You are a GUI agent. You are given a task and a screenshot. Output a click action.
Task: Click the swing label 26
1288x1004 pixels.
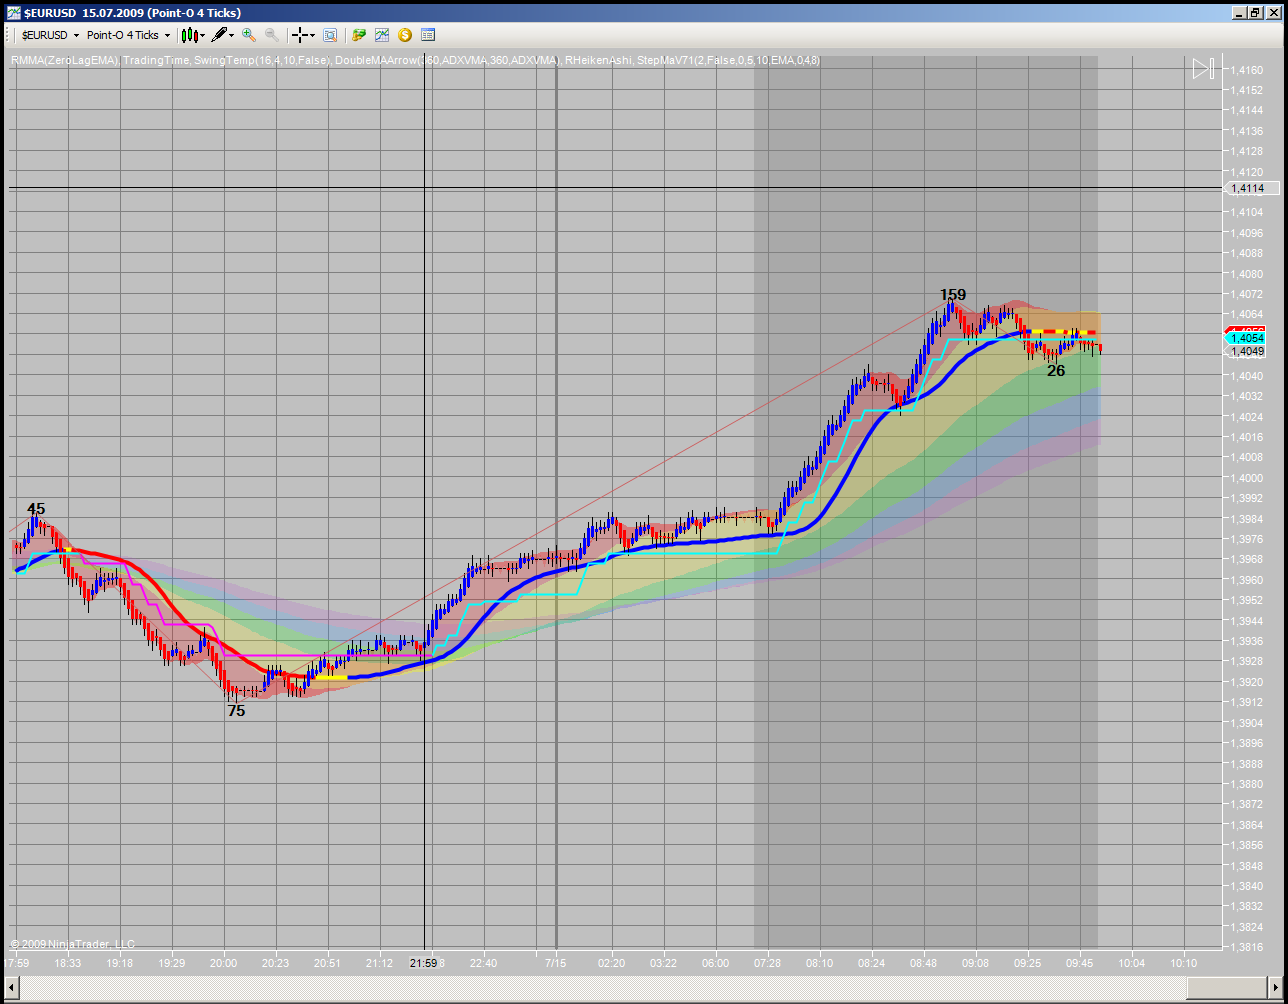pyautogui.click(x=1056, y=370)
